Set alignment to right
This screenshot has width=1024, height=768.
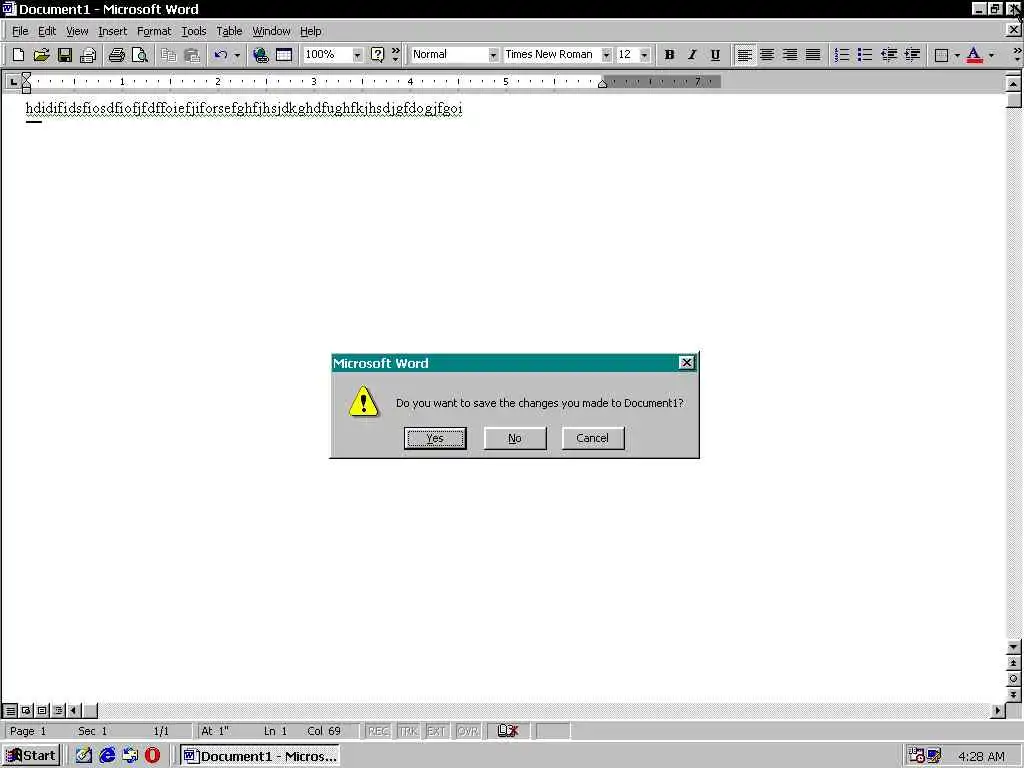tap(790, 55)
